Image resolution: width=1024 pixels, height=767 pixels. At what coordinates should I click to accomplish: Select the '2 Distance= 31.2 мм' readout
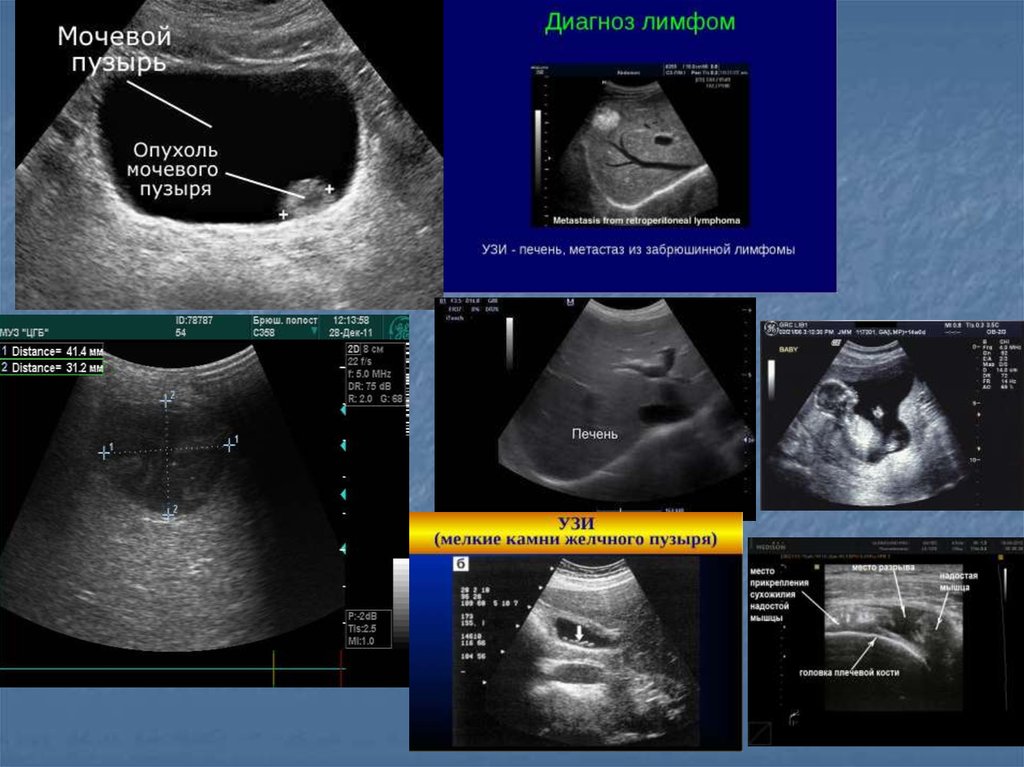click(52, 368)
